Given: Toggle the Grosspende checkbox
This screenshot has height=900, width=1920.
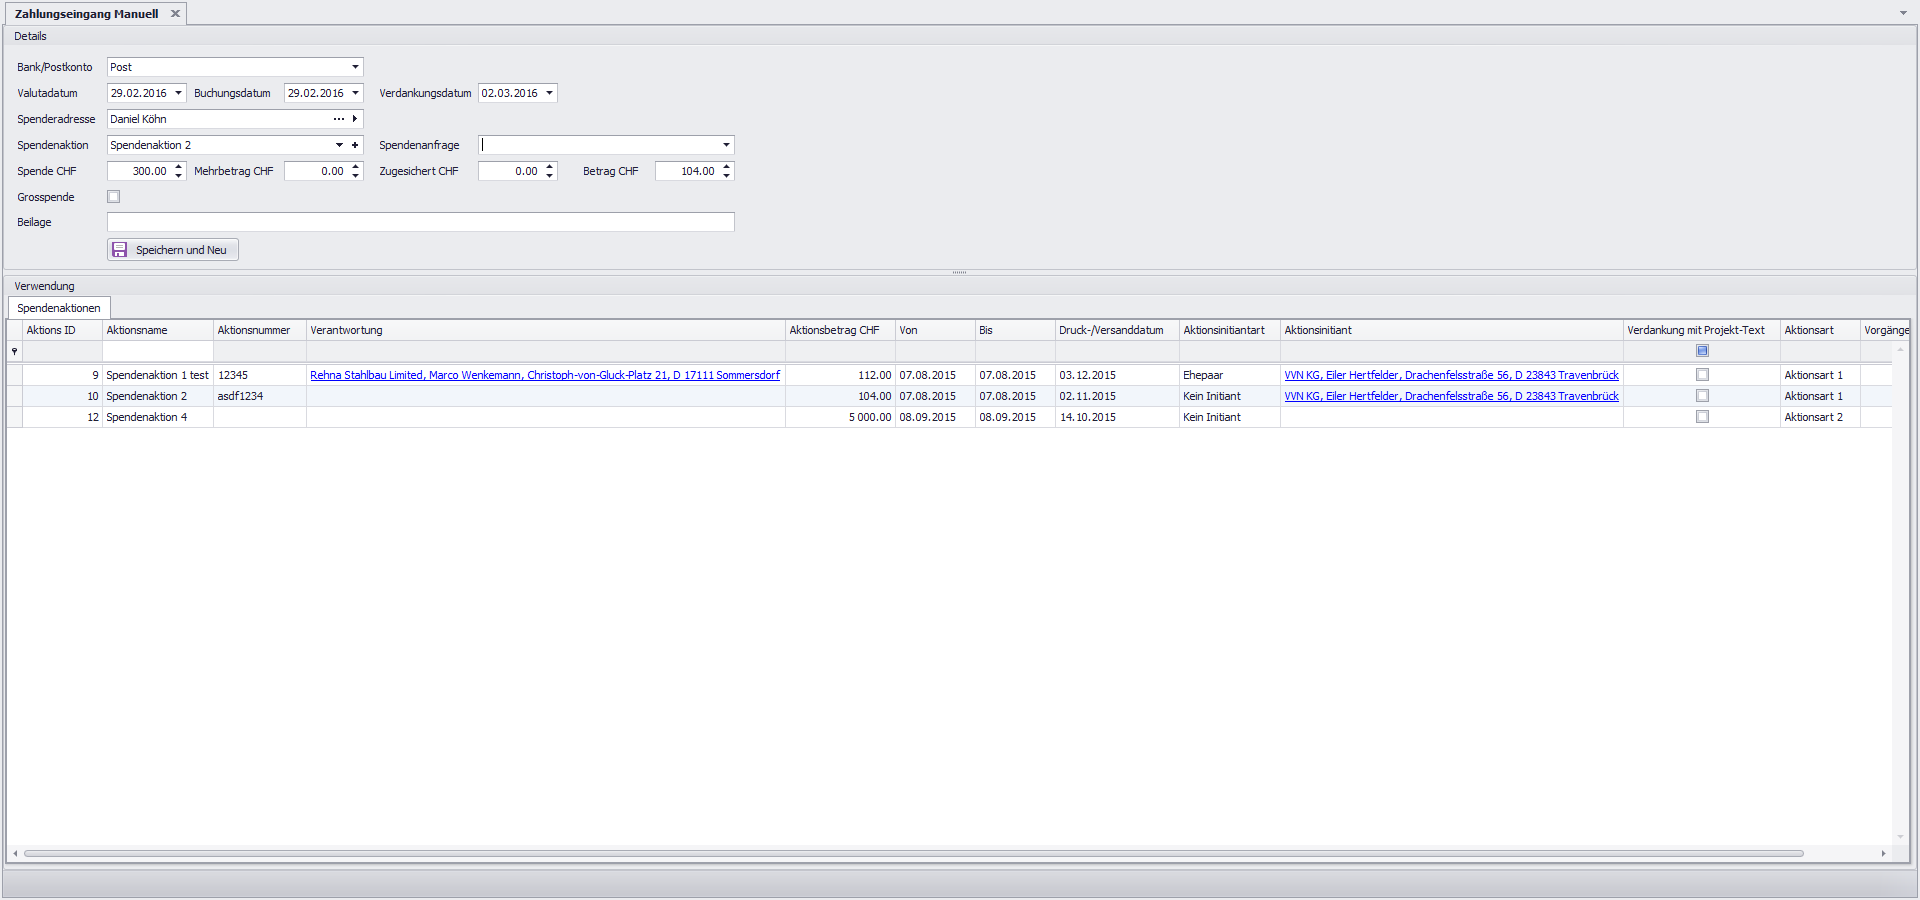Looking at the screenshot, I should (114, 197).
